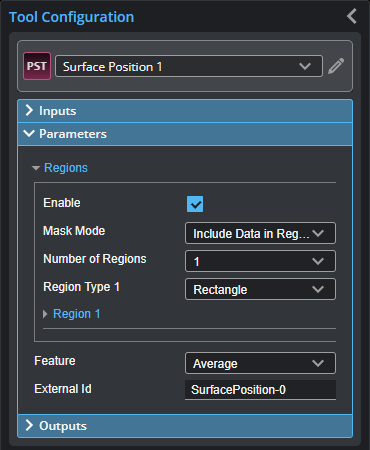This screenshot has height=450, width=370.
Task: Click the Regions group label
Action: [x=66, y=168]
